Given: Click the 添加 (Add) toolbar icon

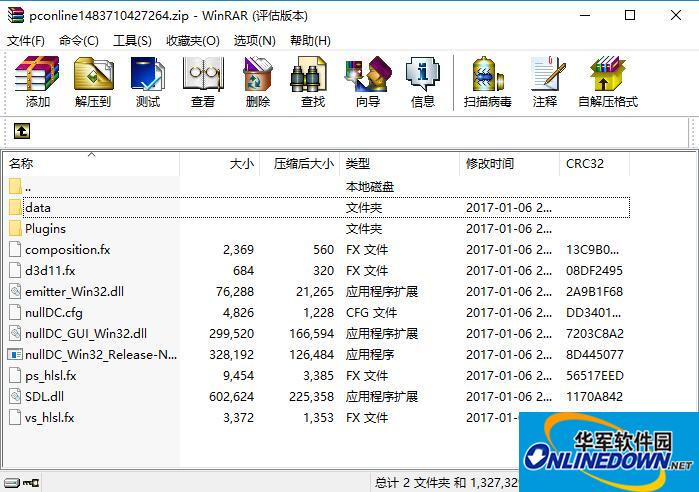Looking at the screenshot, I should (37, 81).
